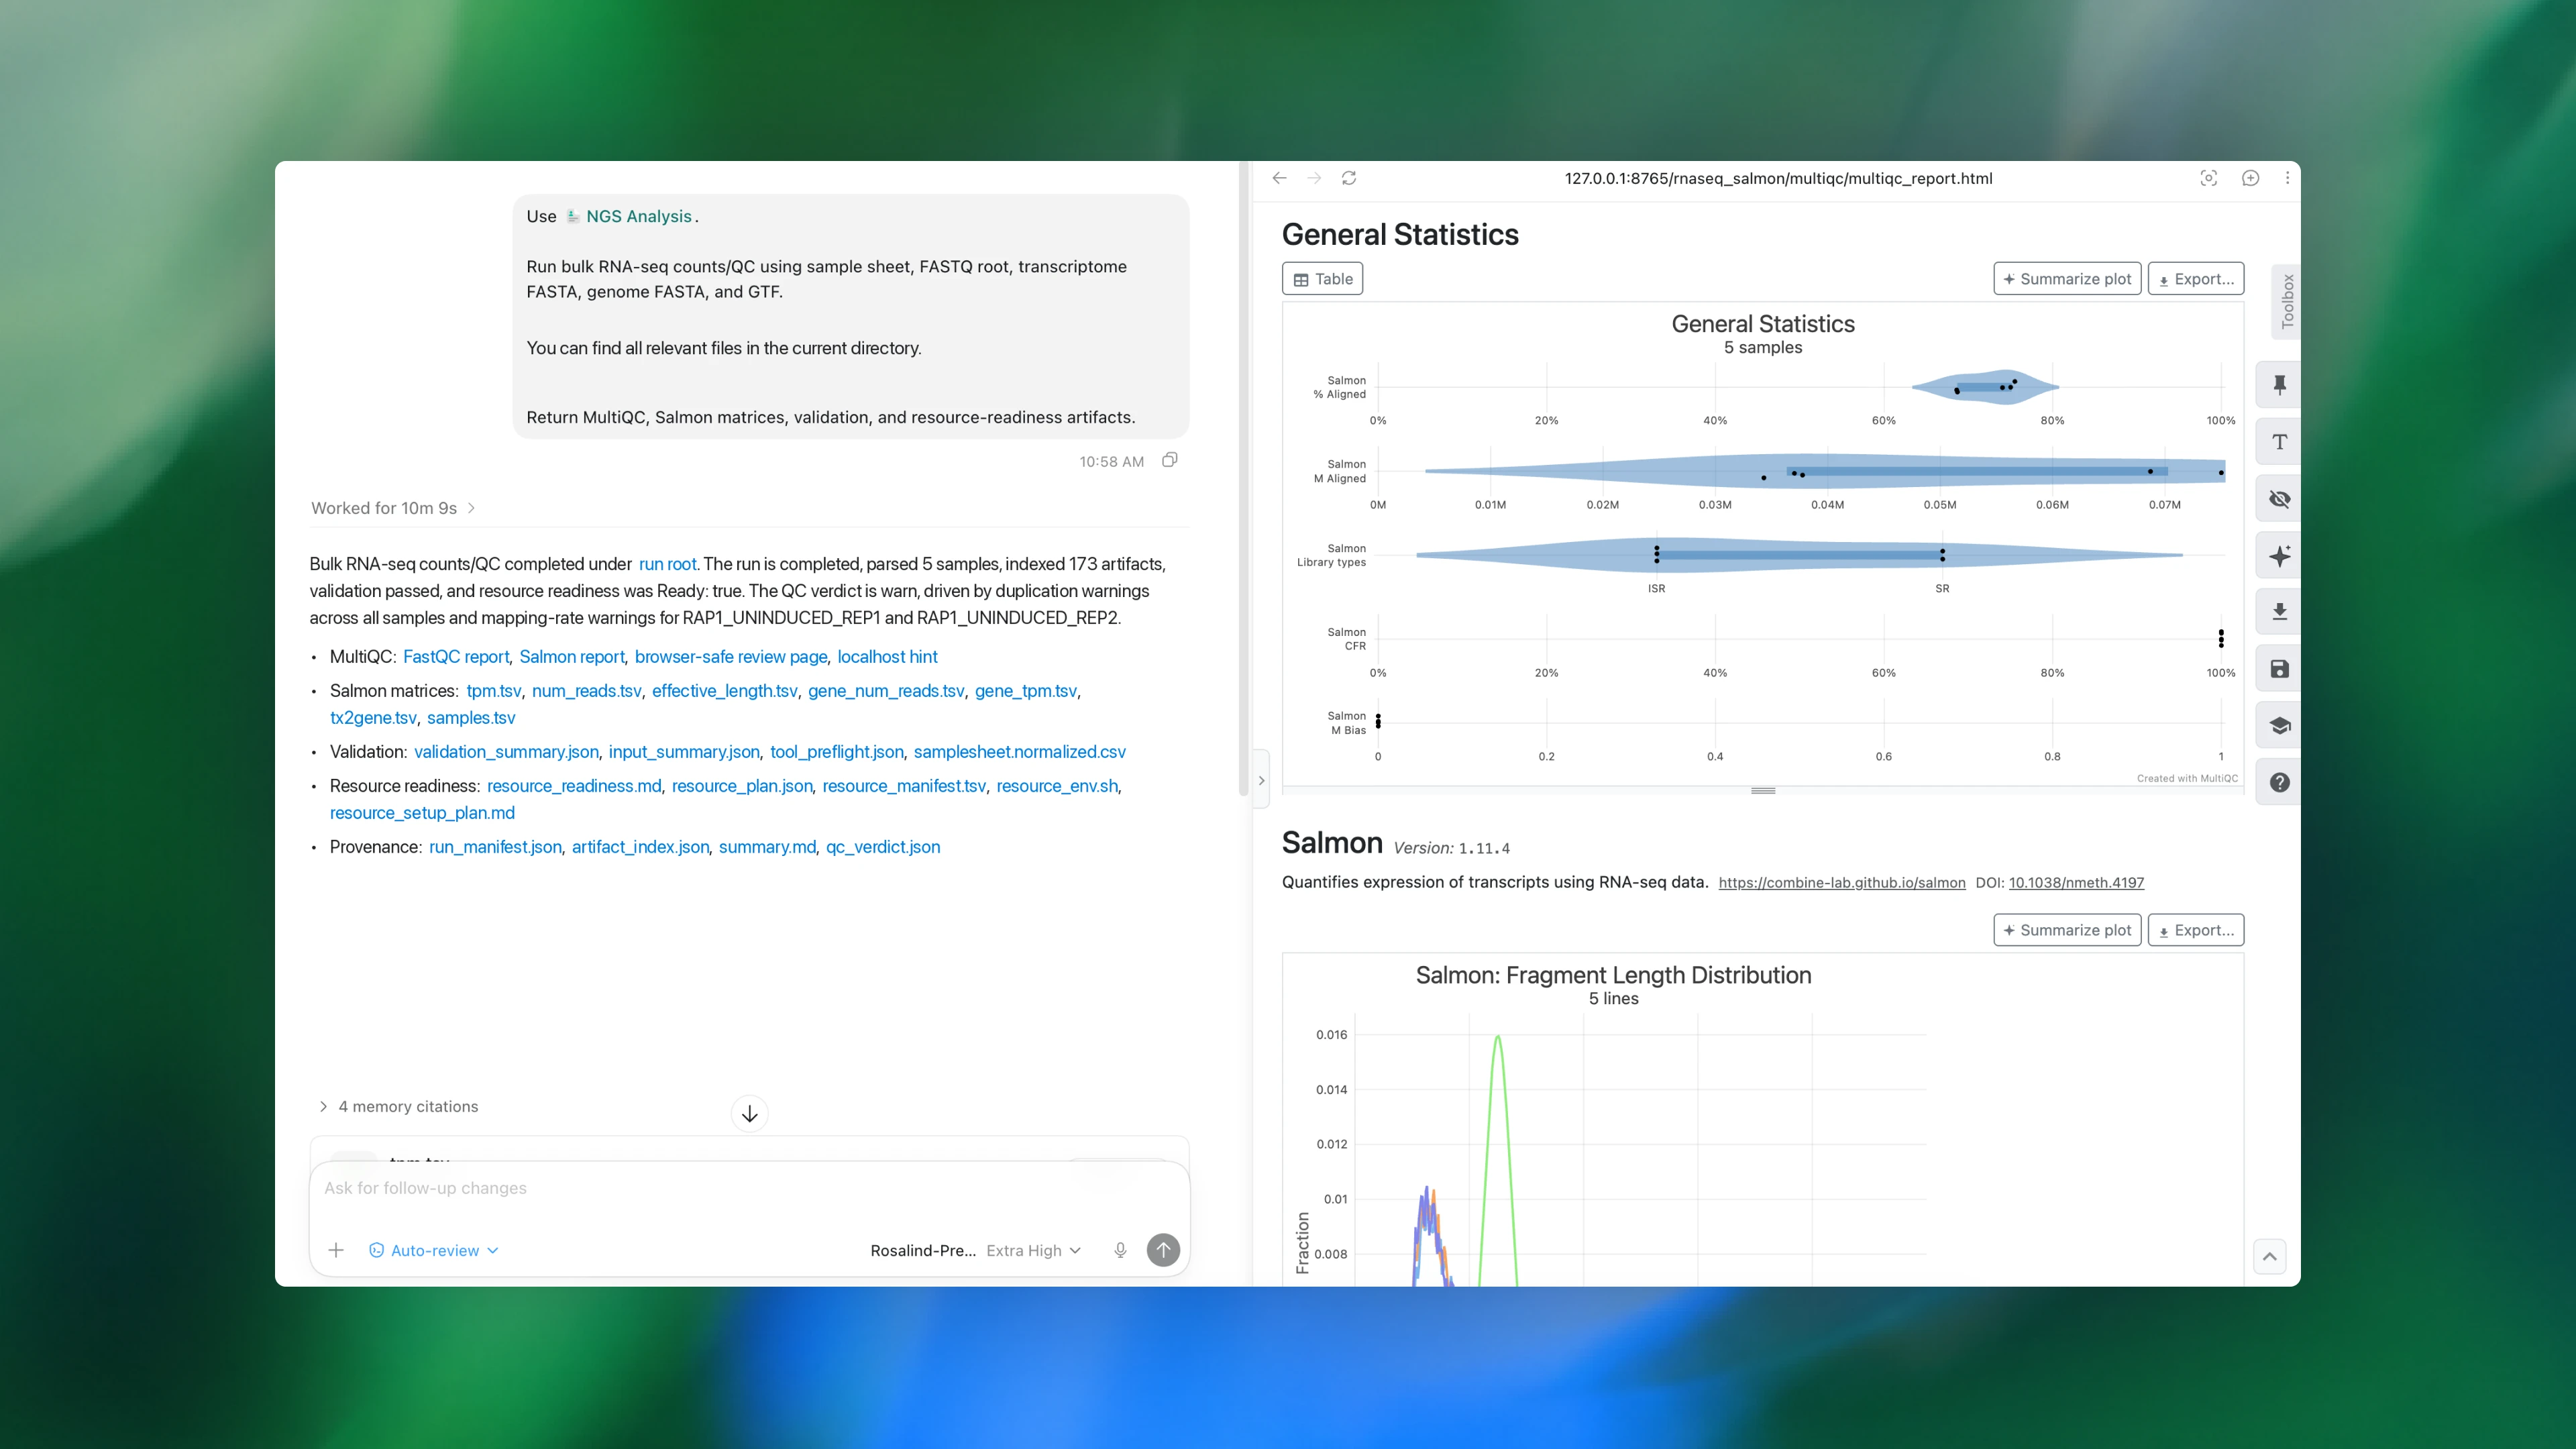Click Export for General Statistics plot
This screenshot has height=1449, width=2576.
tap(2196, 279)
